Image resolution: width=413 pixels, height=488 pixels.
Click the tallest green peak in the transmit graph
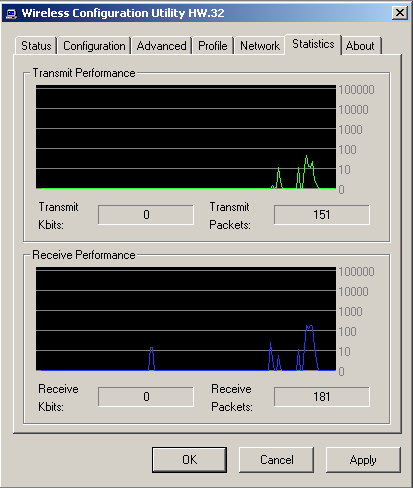[x=307, y=157]
